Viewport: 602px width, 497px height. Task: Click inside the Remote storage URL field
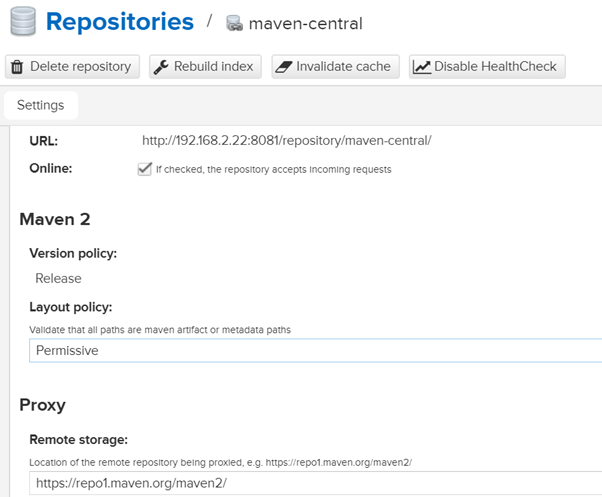315,483
